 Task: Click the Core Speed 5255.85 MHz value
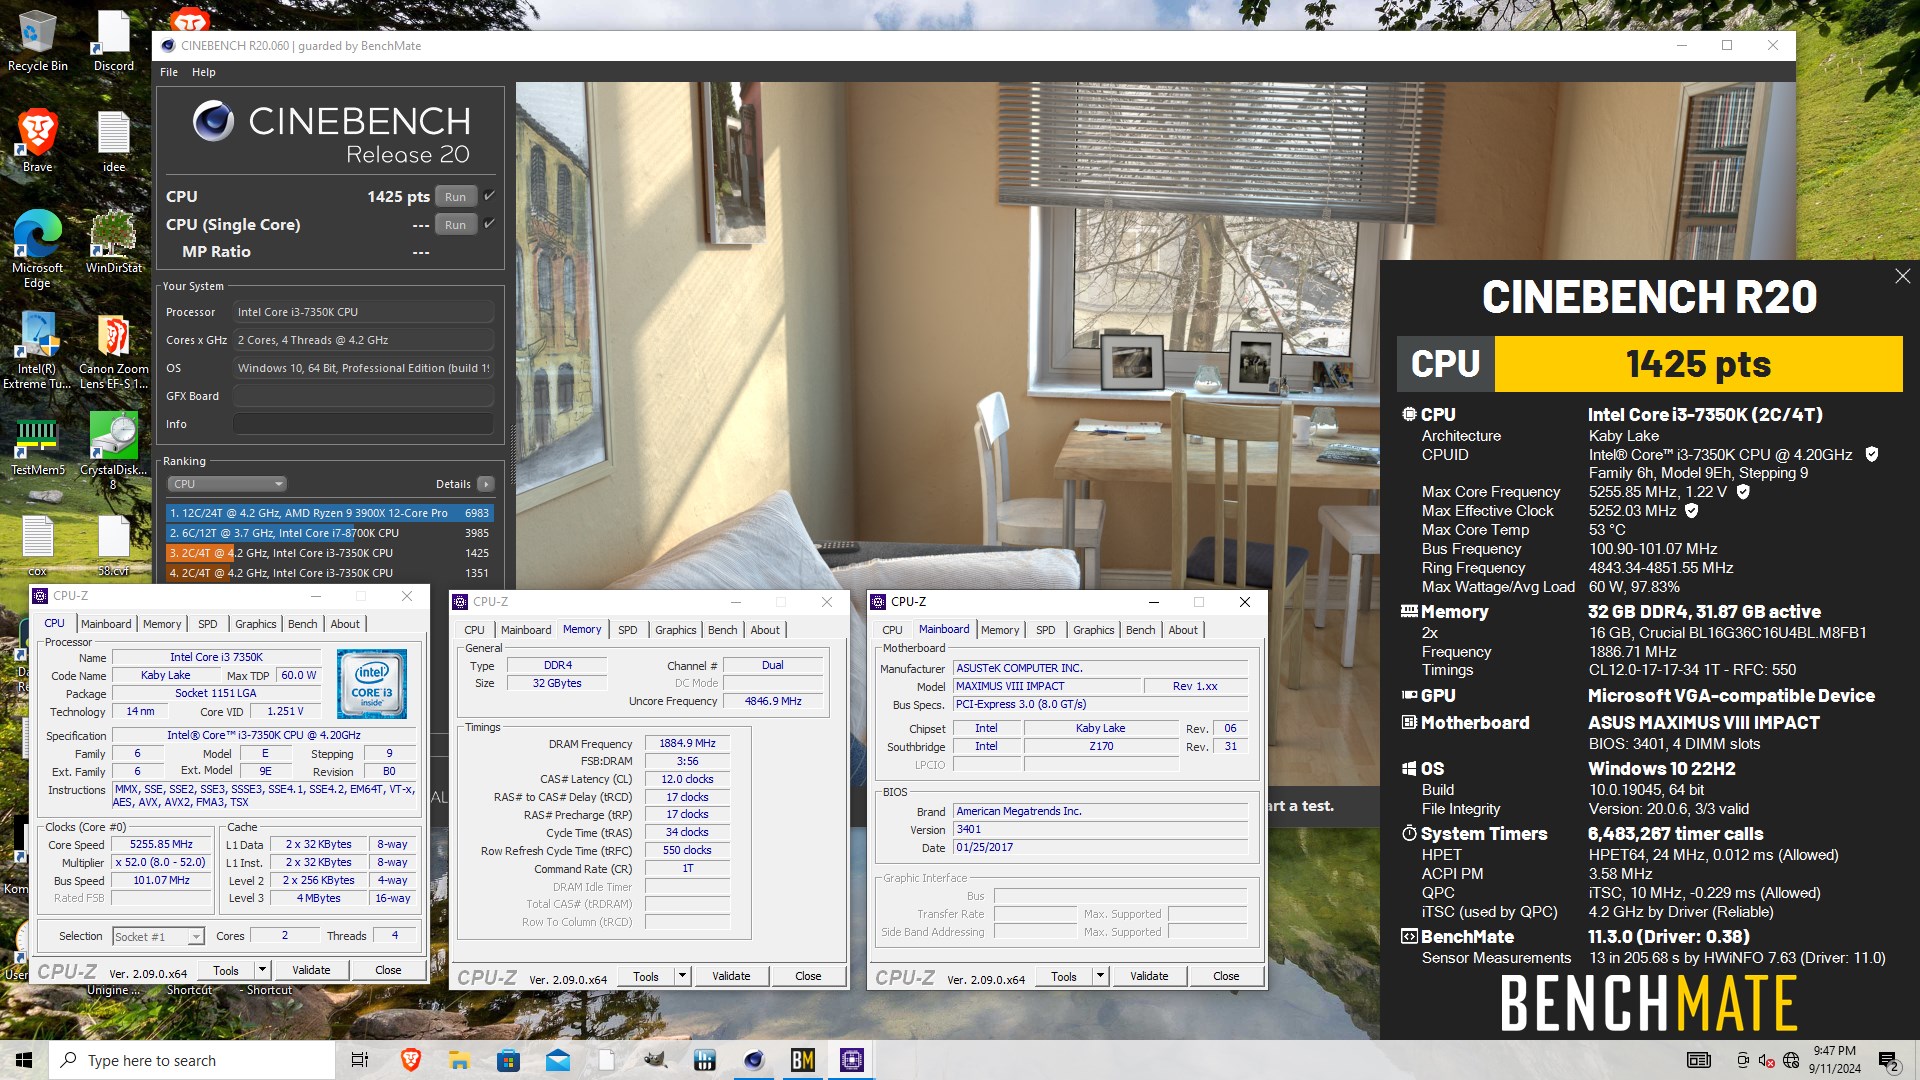click(161, 845)
